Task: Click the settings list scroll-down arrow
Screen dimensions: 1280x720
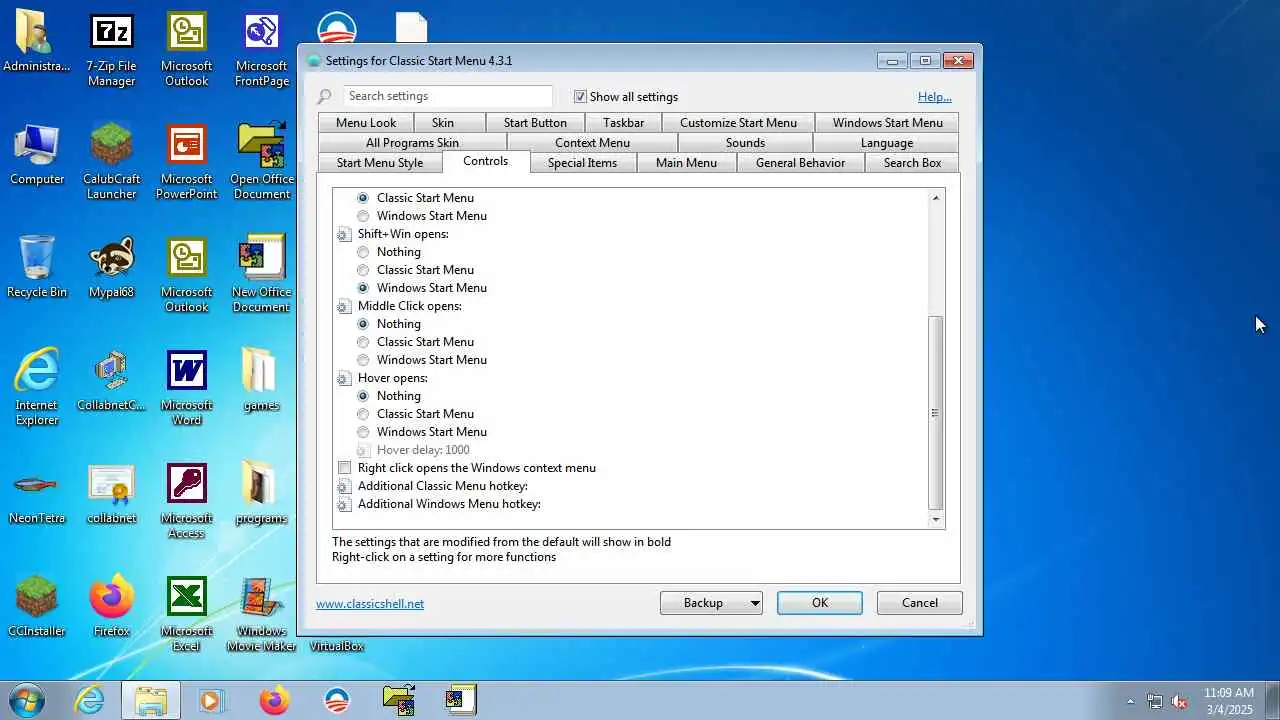Action: (x=936, y=519)
